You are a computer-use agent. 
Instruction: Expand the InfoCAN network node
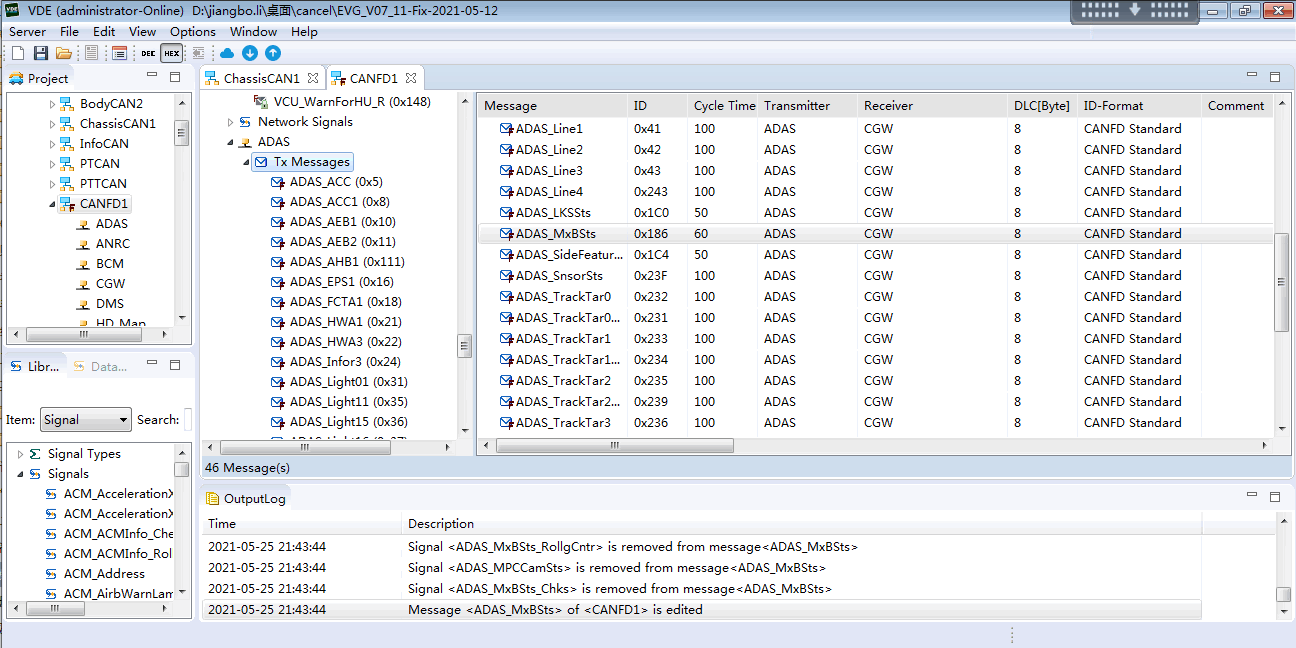[x=53, y=144]
